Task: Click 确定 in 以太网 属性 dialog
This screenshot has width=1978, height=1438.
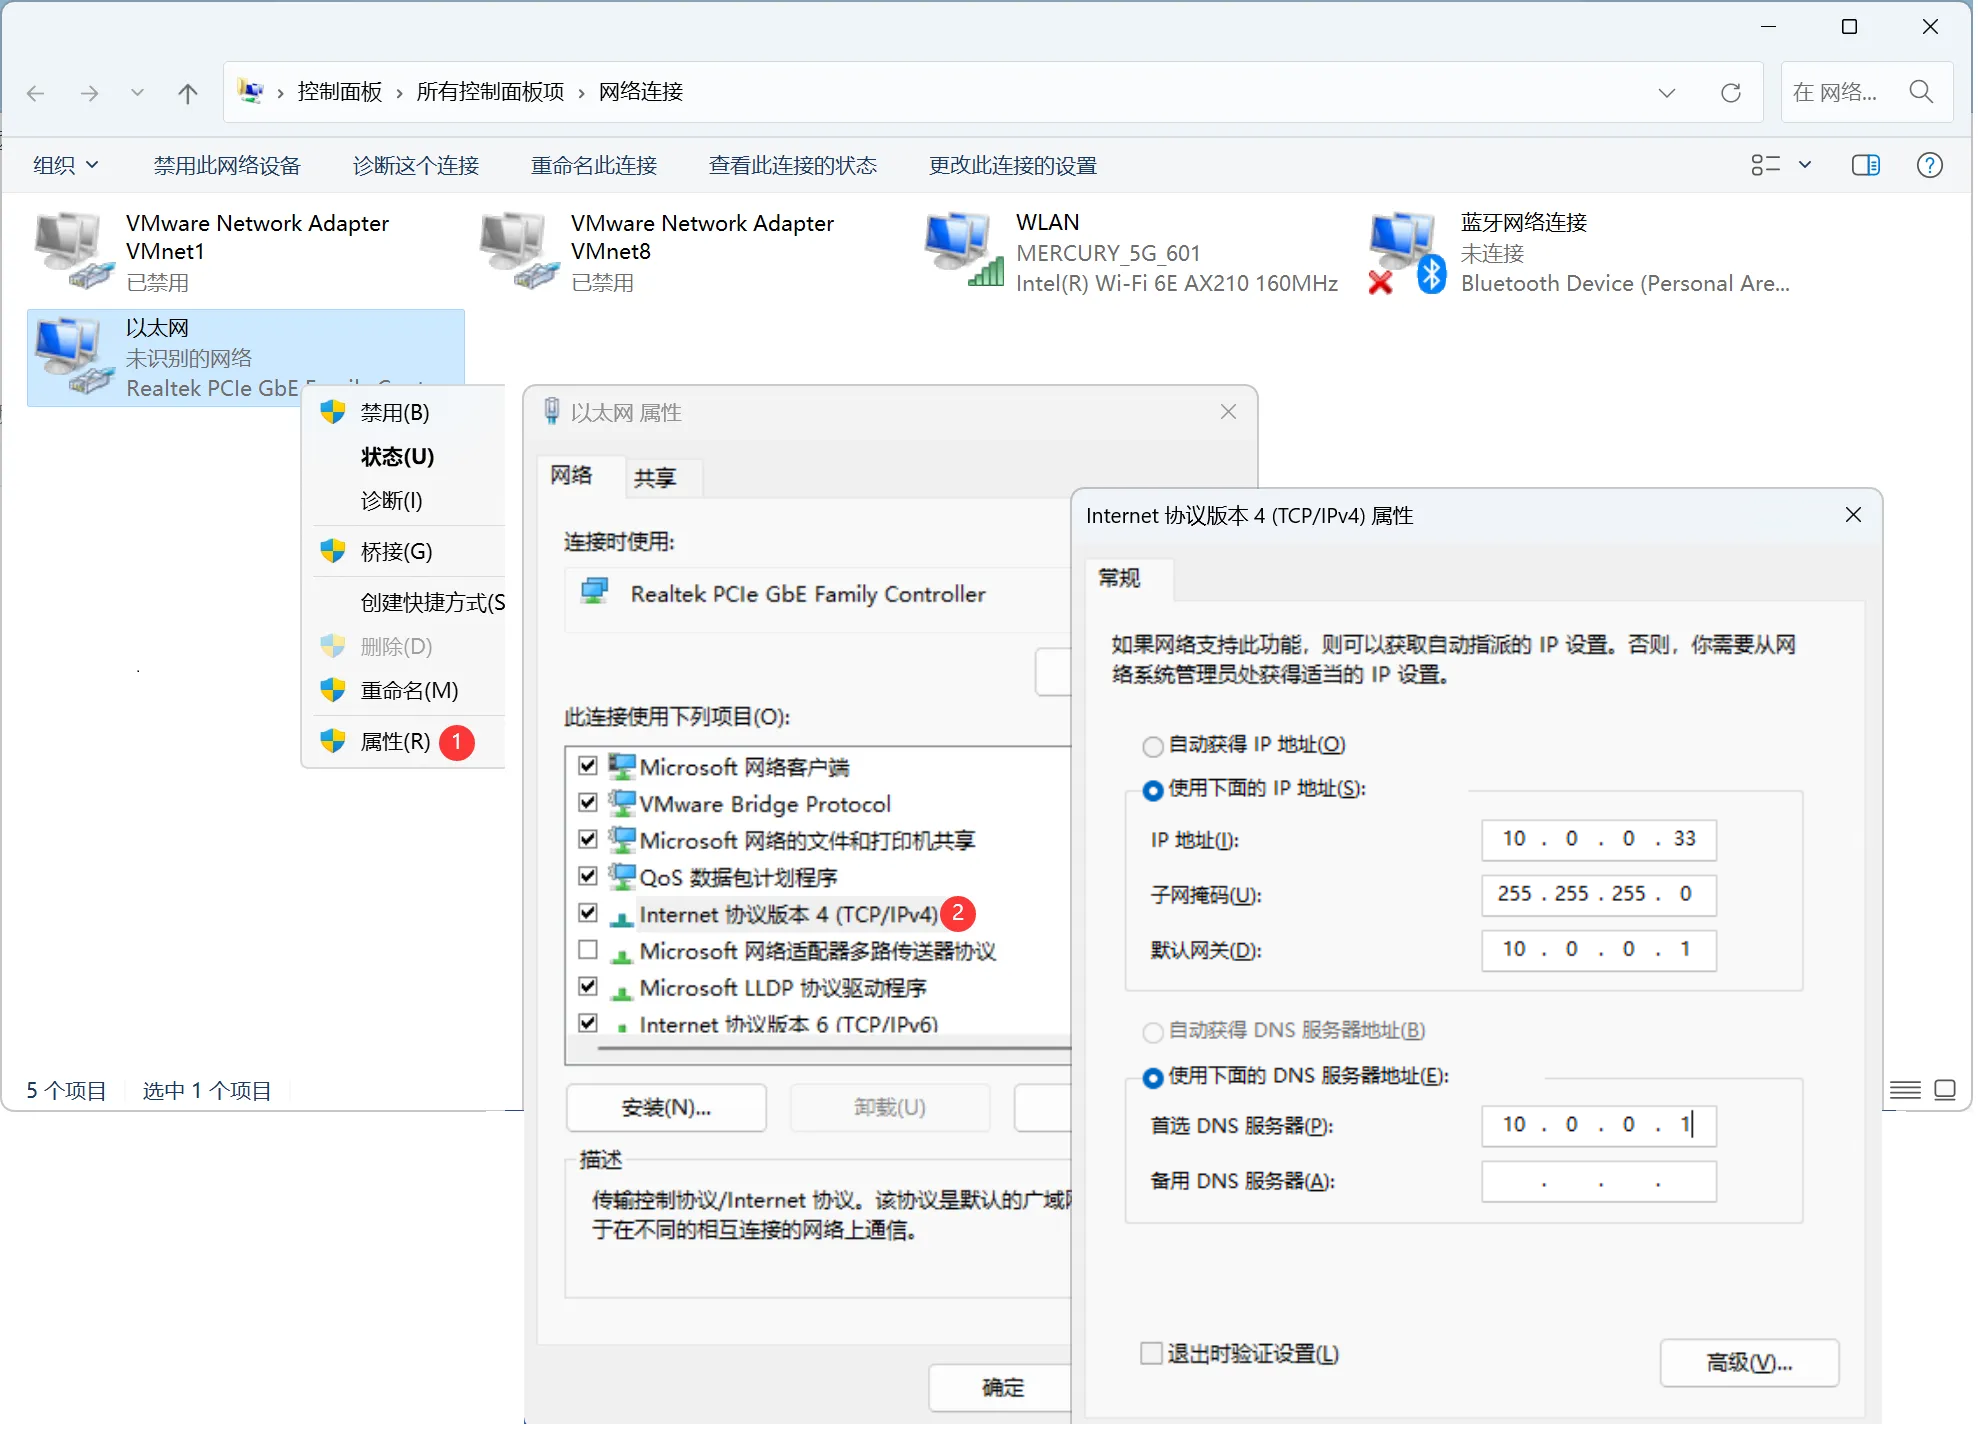Action: [x=1001, y=1388]
